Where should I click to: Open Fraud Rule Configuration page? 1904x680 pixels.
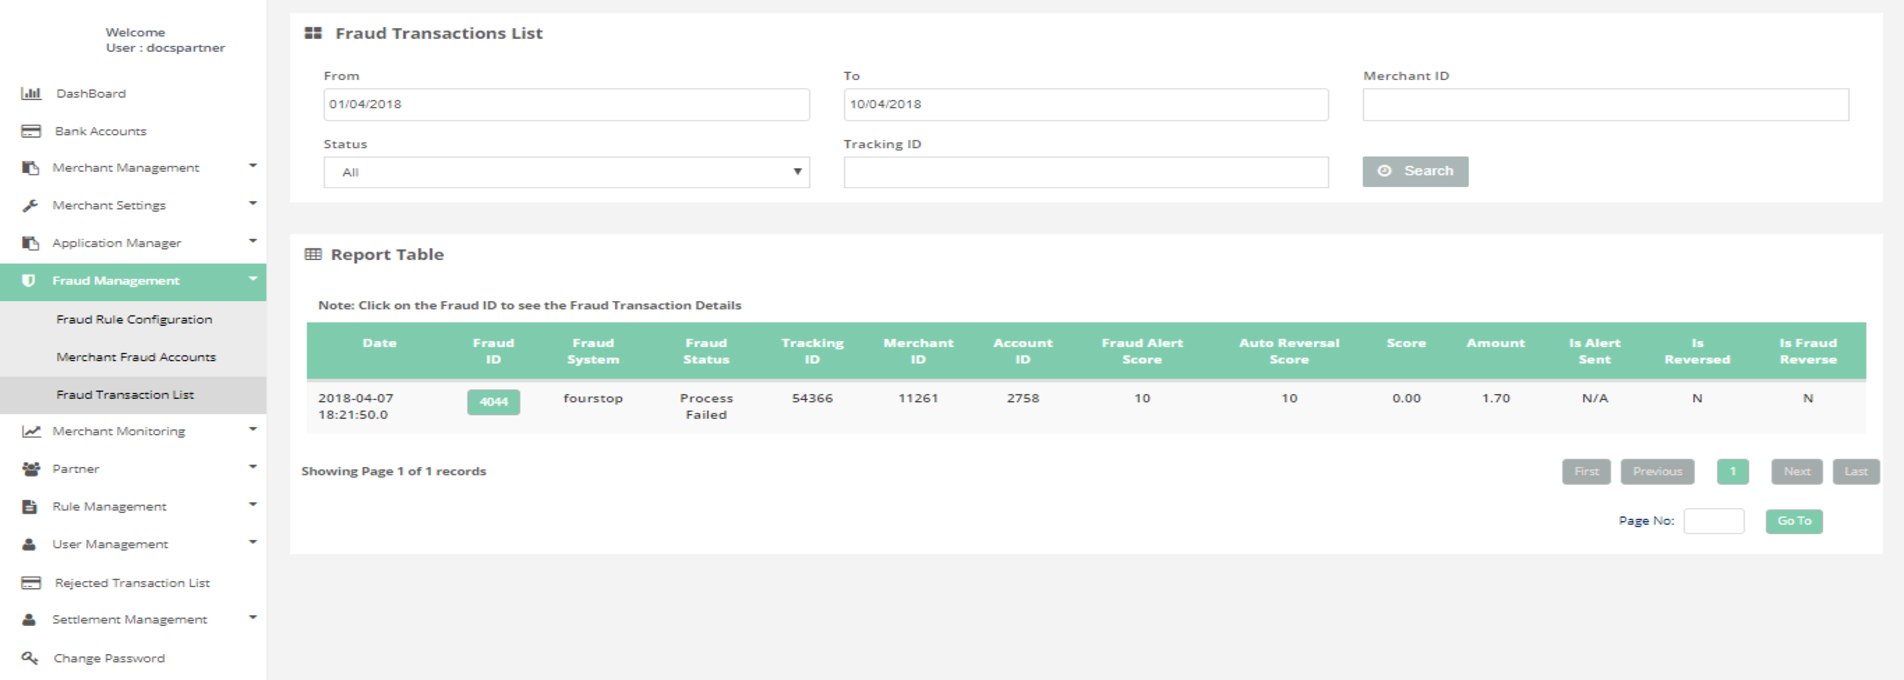(x=134, y=320)
